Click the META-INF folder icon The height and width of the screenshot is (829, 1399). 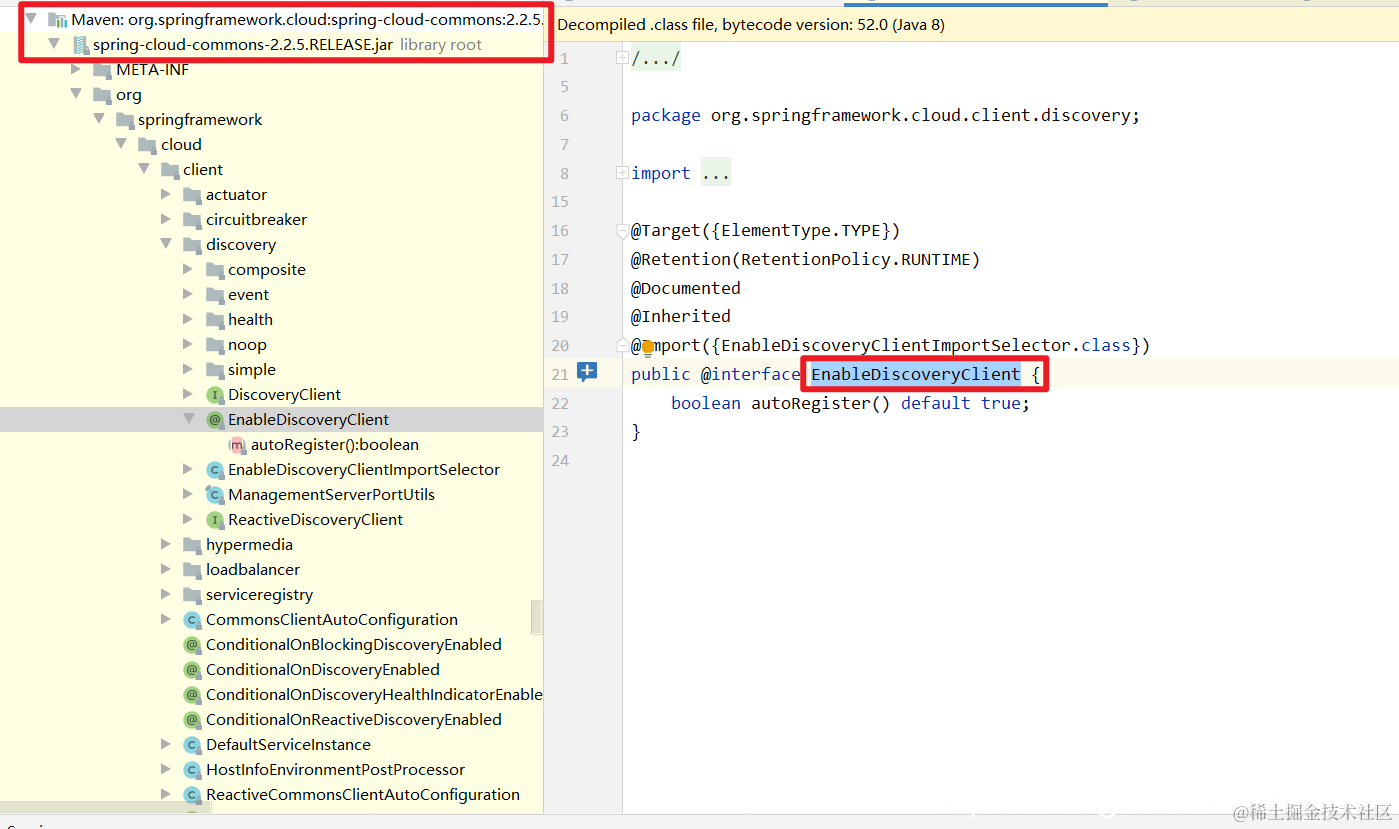coord(101,70)
